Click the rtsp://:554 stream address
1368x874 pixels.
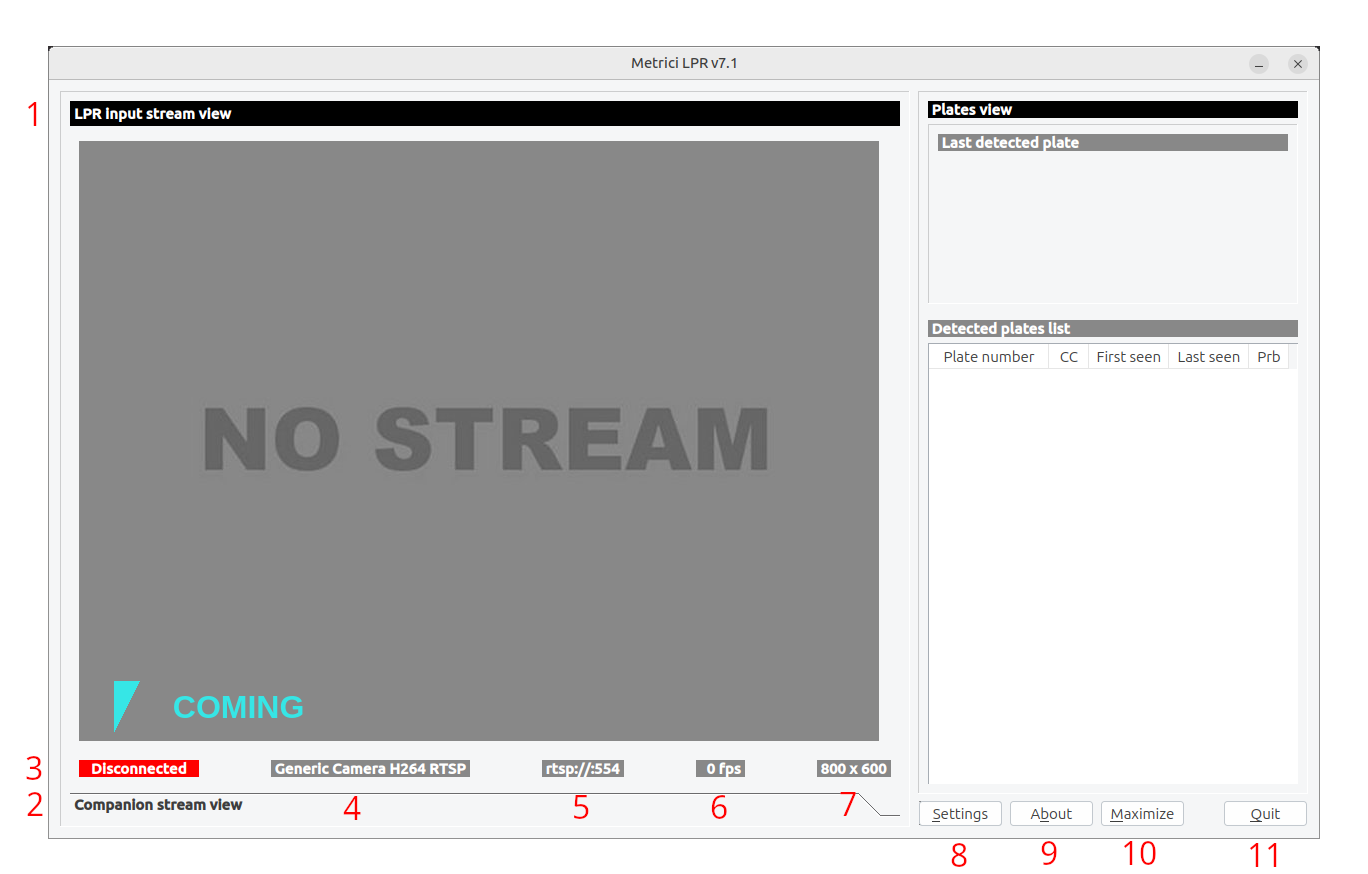(583, 769)
